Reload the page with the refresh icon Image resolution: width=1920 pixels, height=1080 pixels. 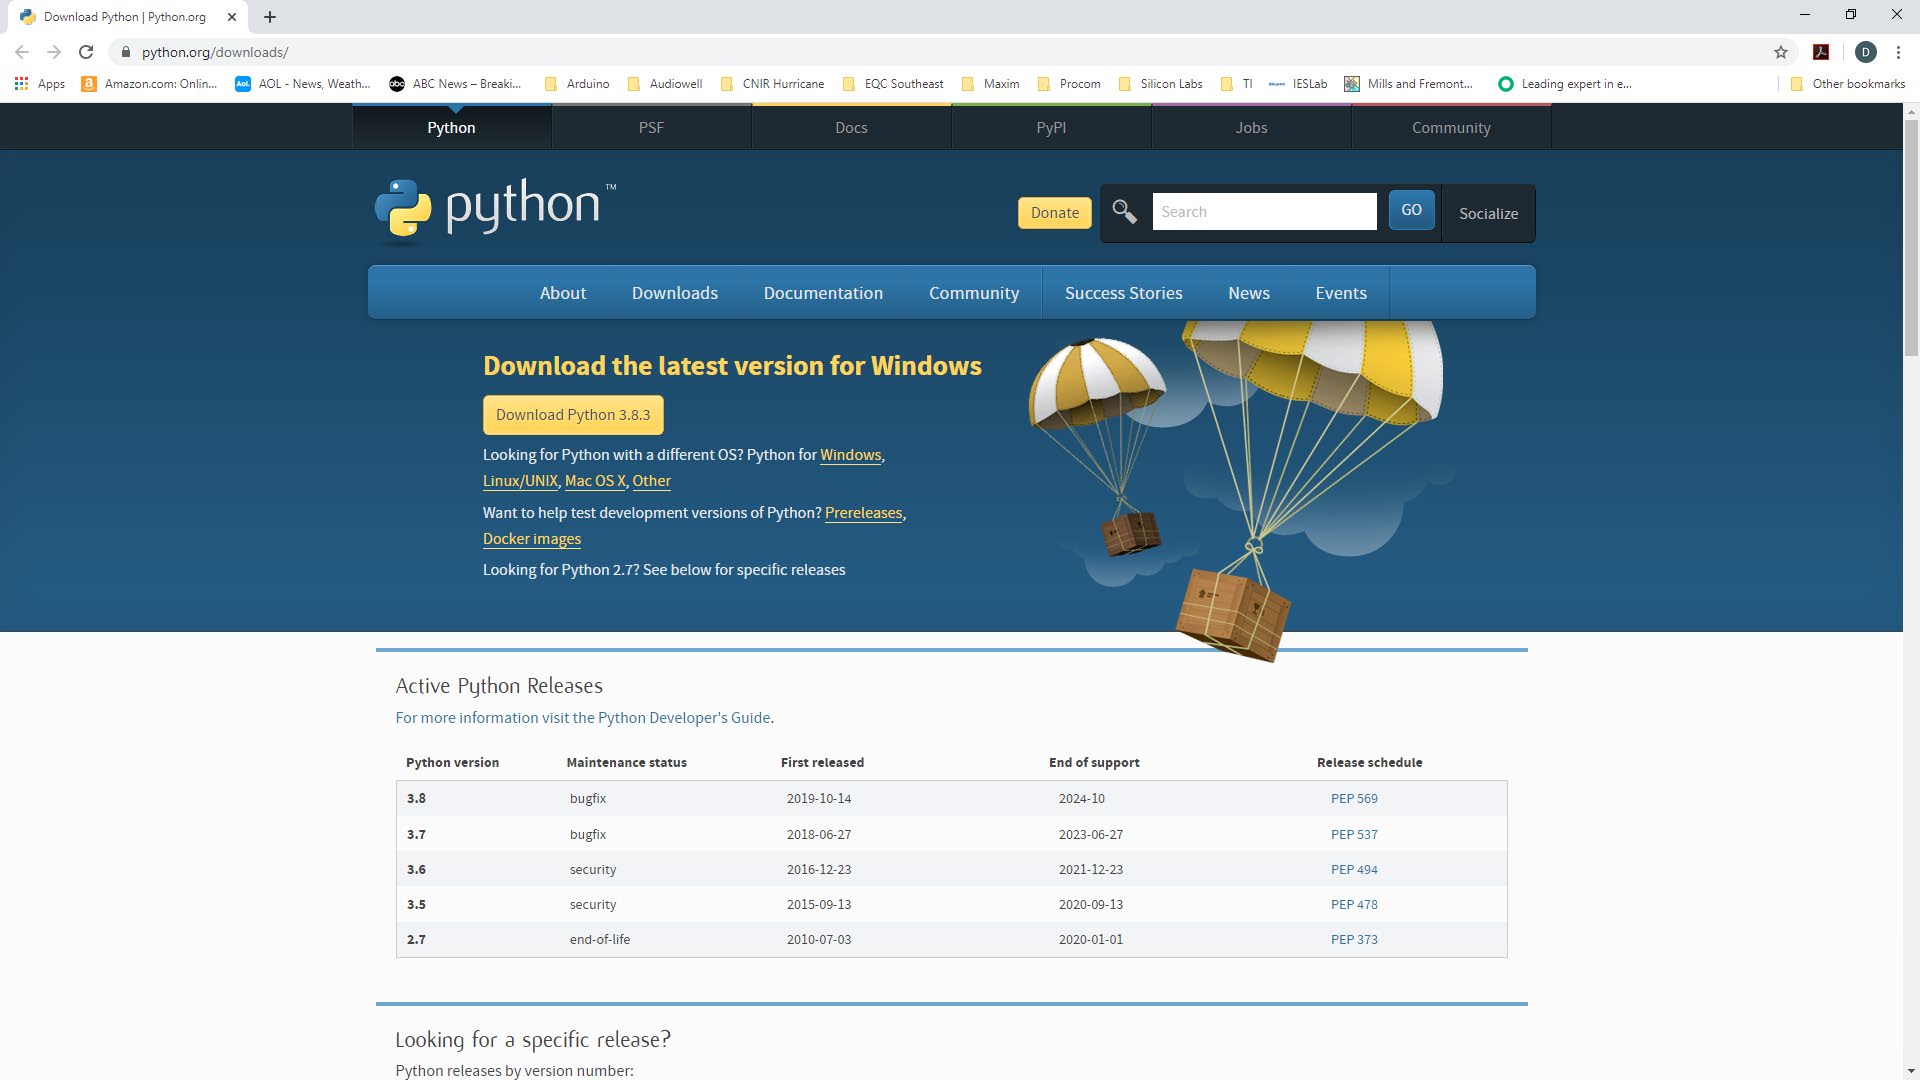[86, 52]
